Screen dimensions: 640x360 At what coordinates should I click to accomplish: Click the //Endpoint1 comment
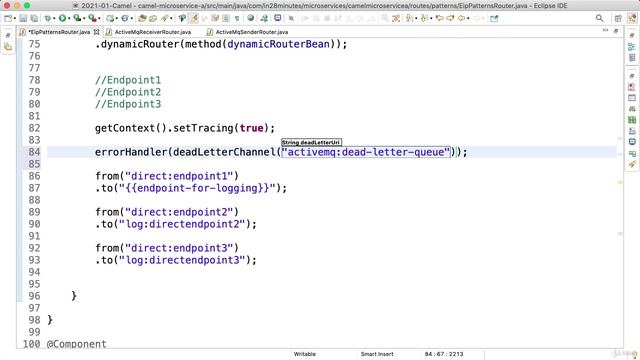(128, 80)
